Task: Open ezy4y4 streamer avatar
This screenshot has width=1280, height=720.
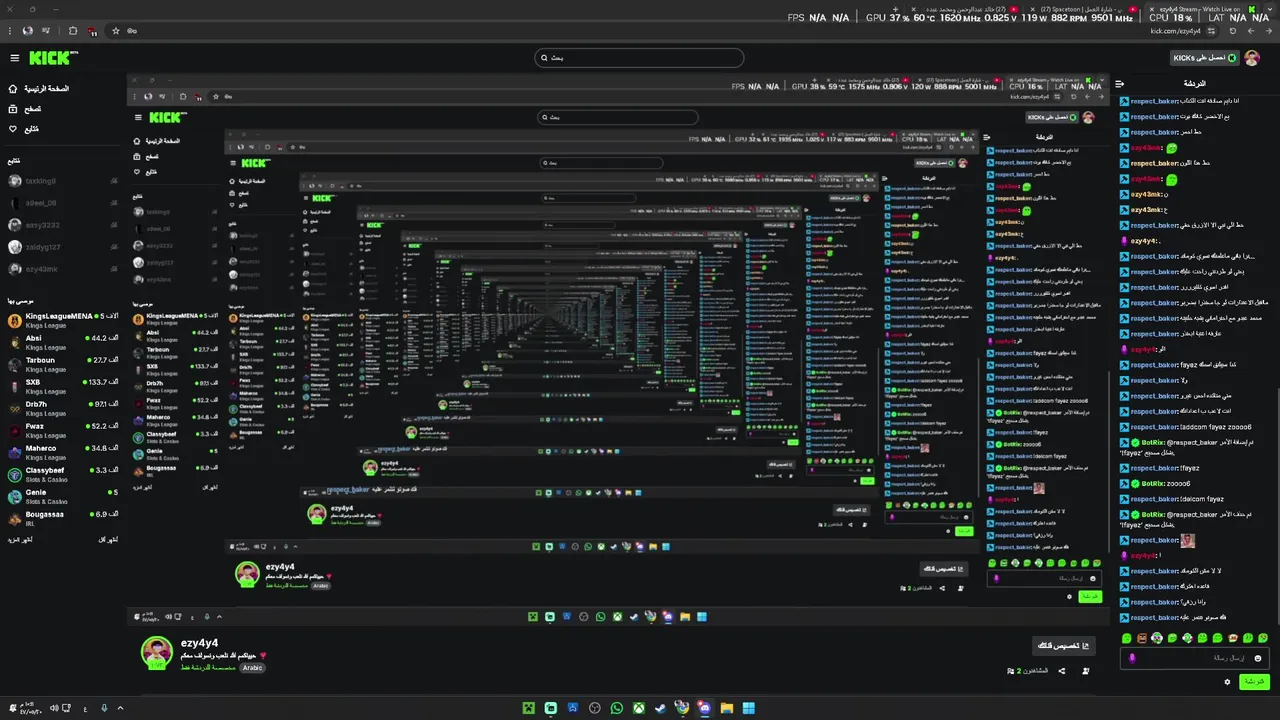Action: pos(157,651)
